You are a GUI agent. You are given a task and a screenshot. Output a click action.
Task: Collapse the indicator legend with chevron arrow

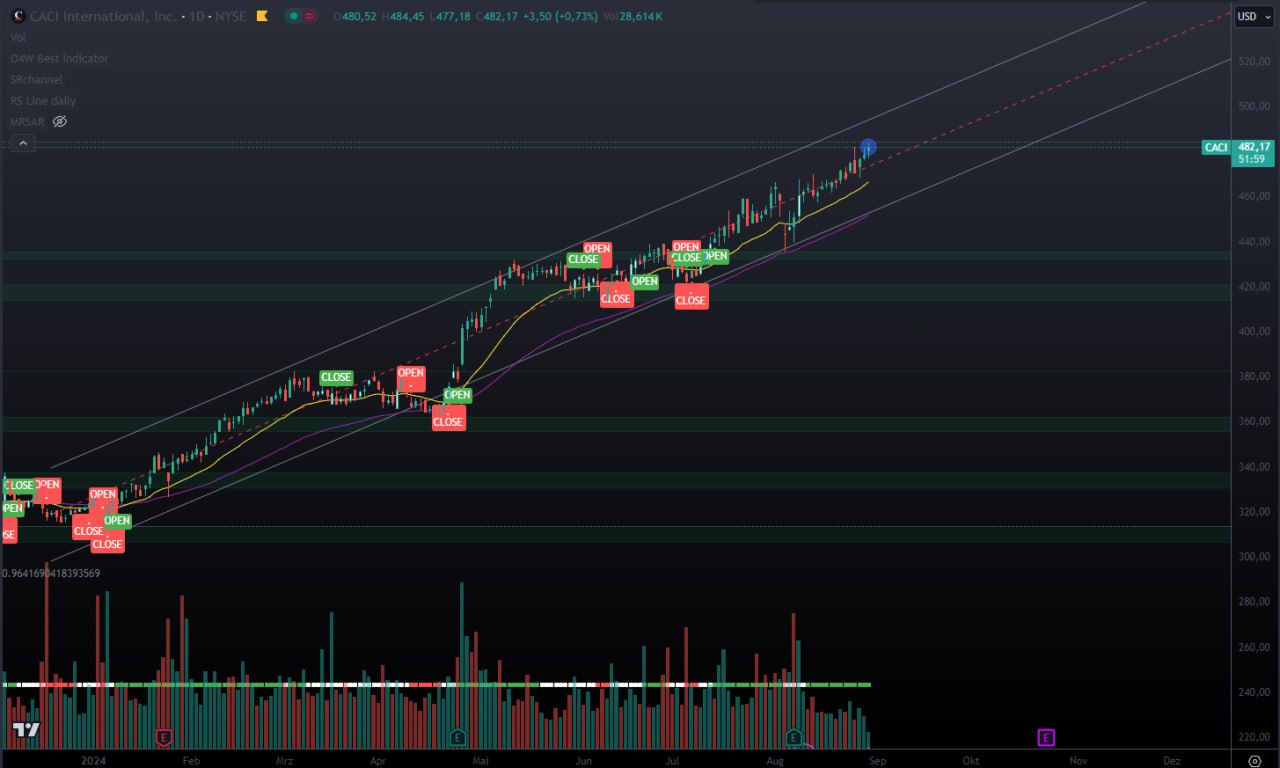tap(24, 144)
